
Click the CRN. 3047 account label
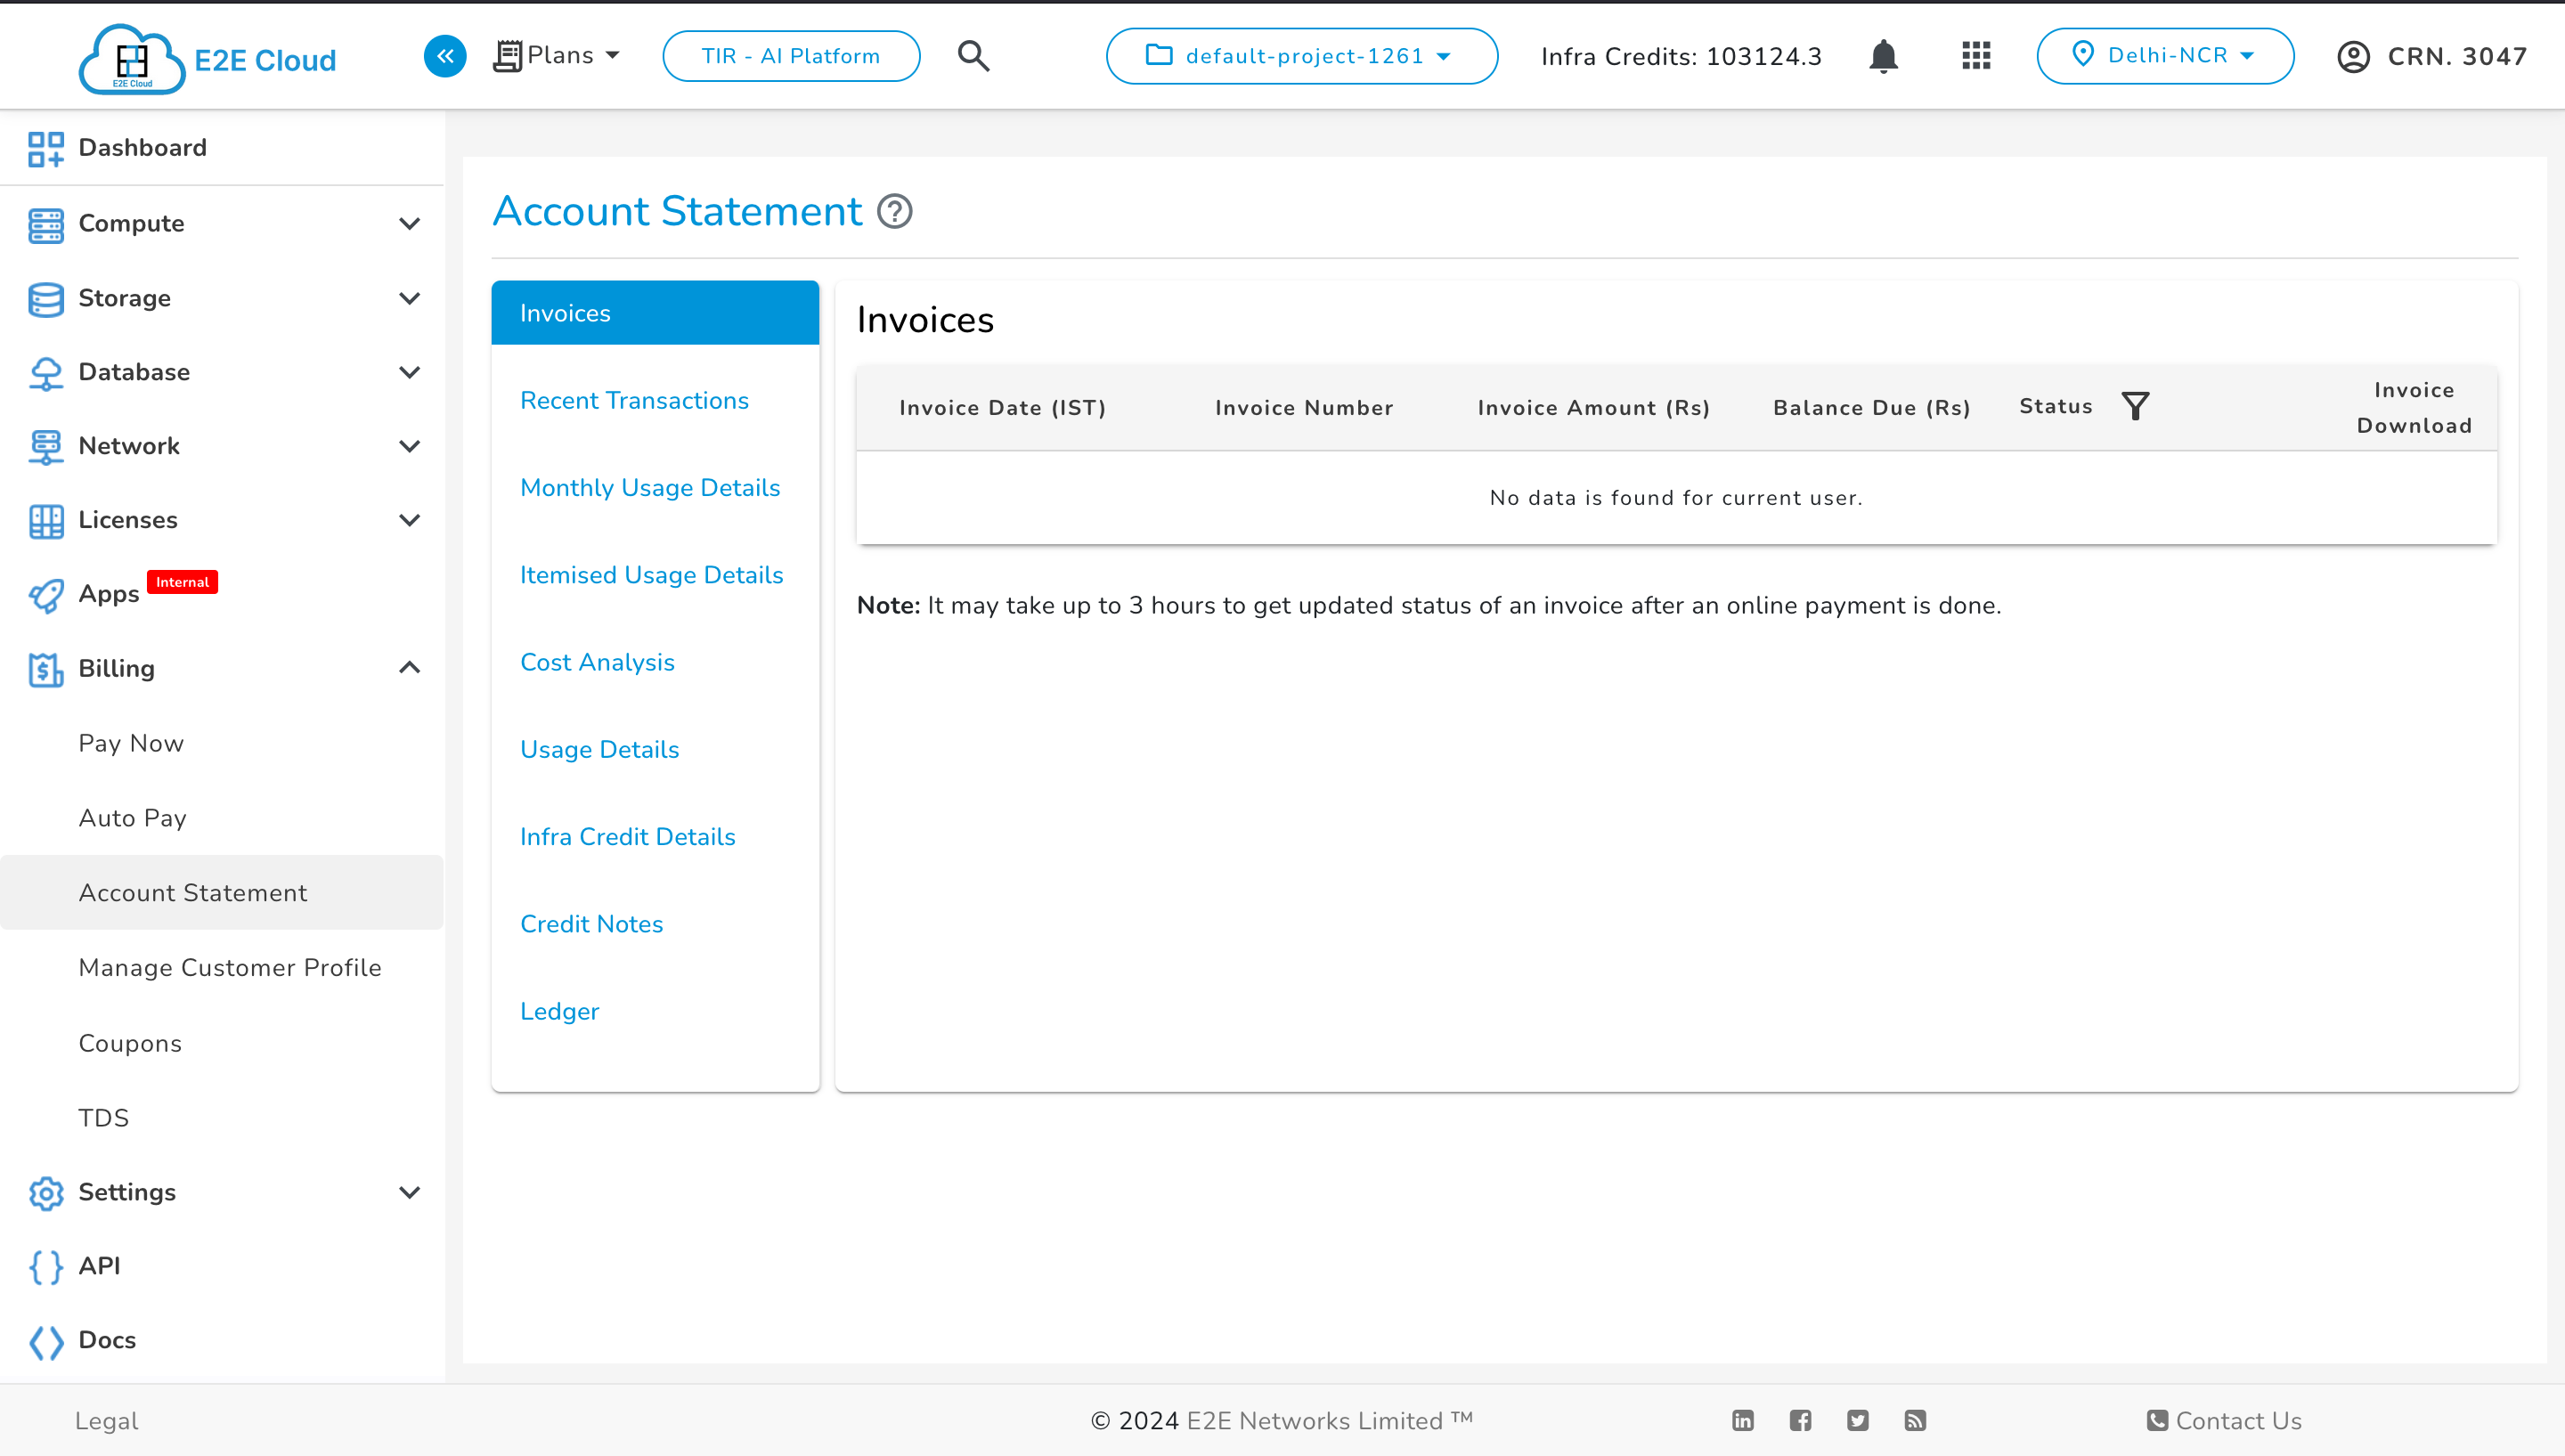2457,57
